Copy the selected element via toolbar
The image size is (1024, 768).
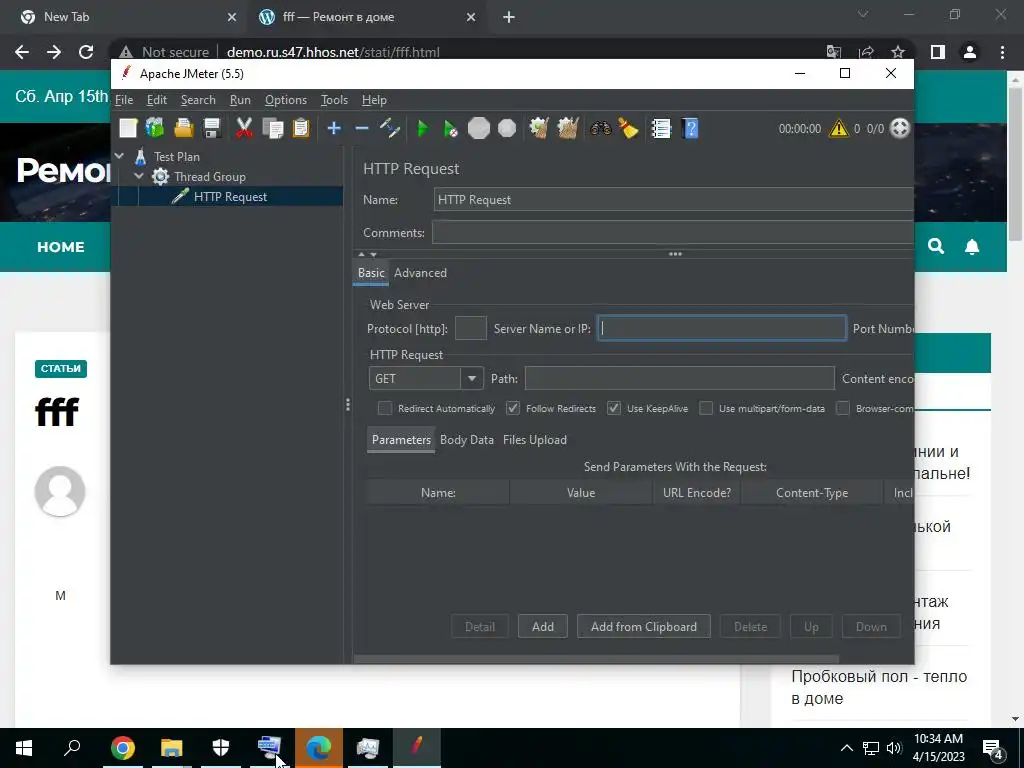[x=272, y=129]
